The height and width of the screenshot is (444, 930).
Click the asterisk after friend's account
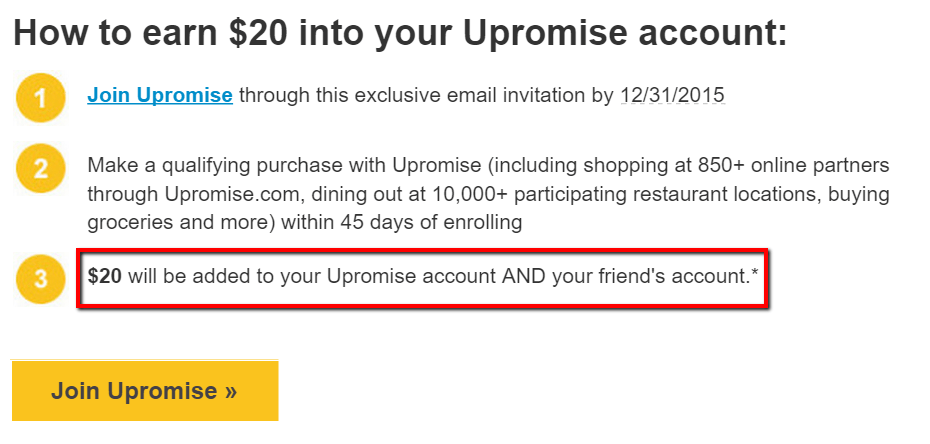click(754, 273)
